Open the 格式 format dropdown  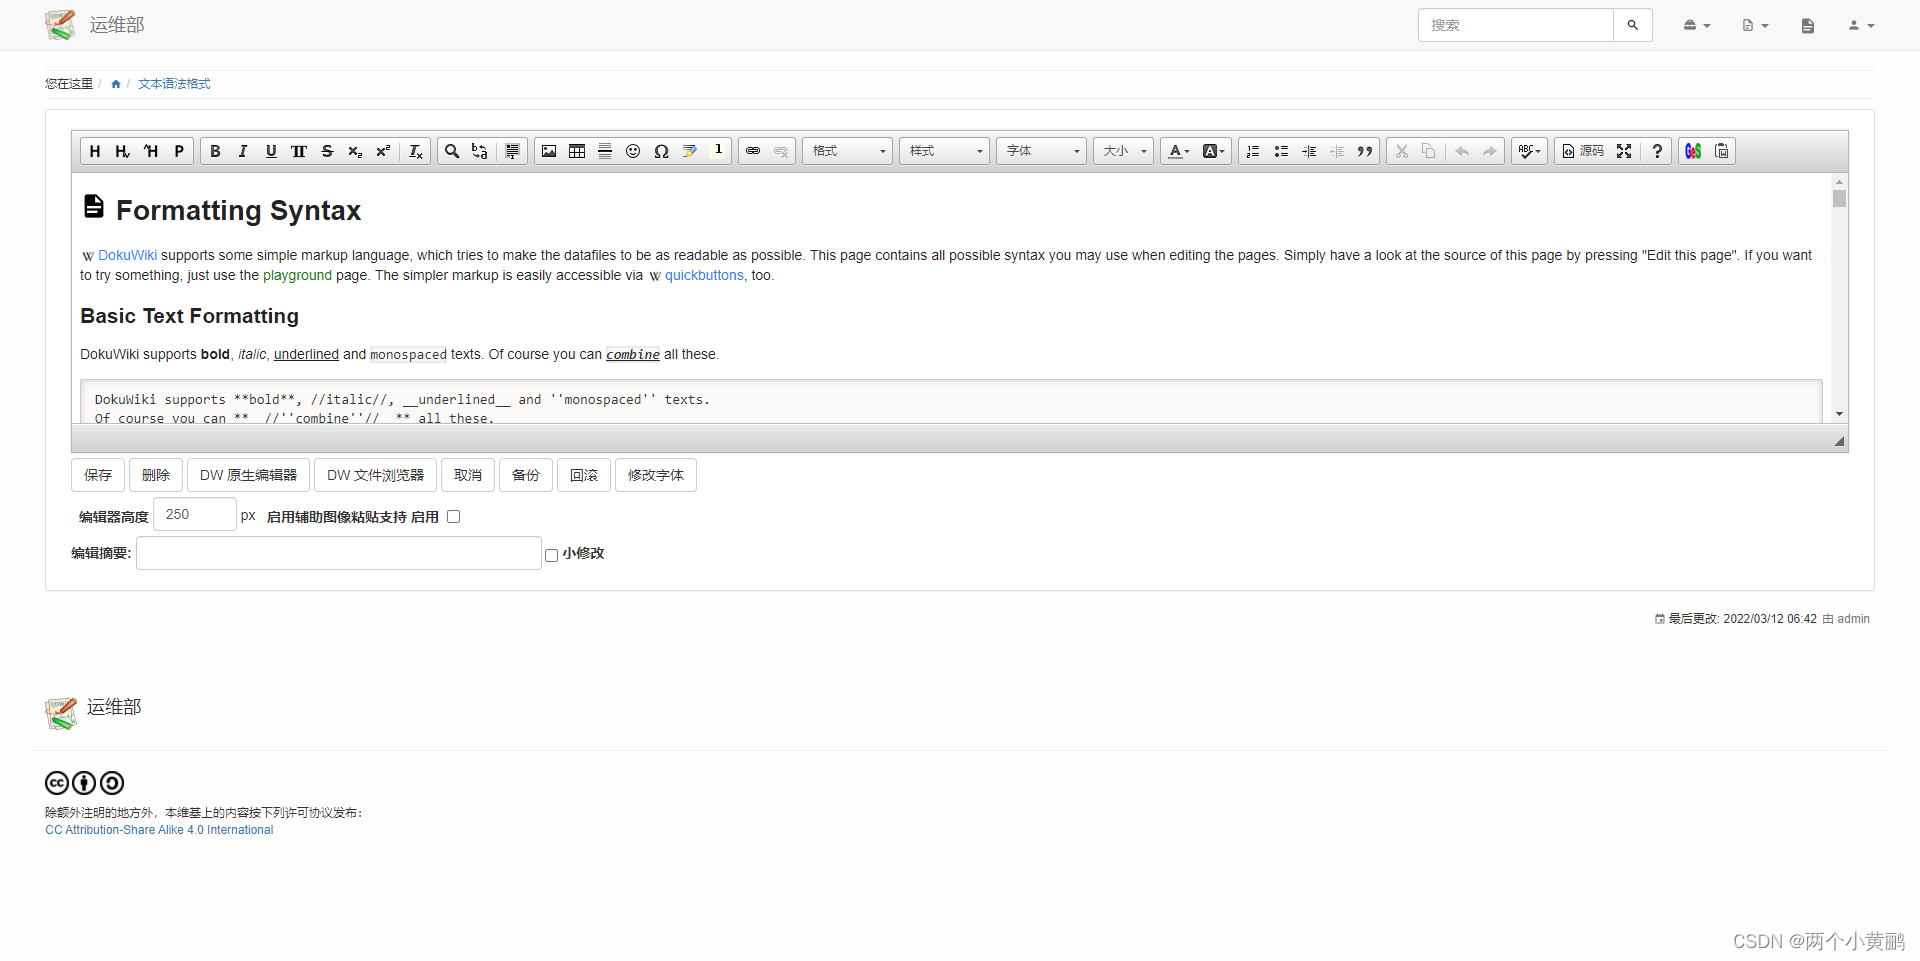[847, 151]
